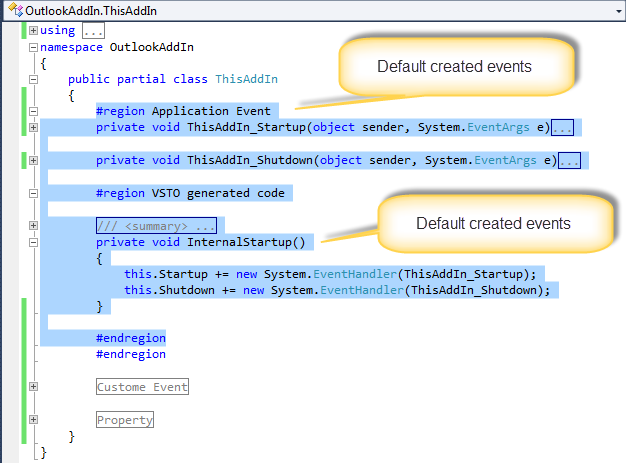The image size is (626, 463).
Task: Click the 'ThisAddIn' class name in declaration
Action: click(246, 79)
